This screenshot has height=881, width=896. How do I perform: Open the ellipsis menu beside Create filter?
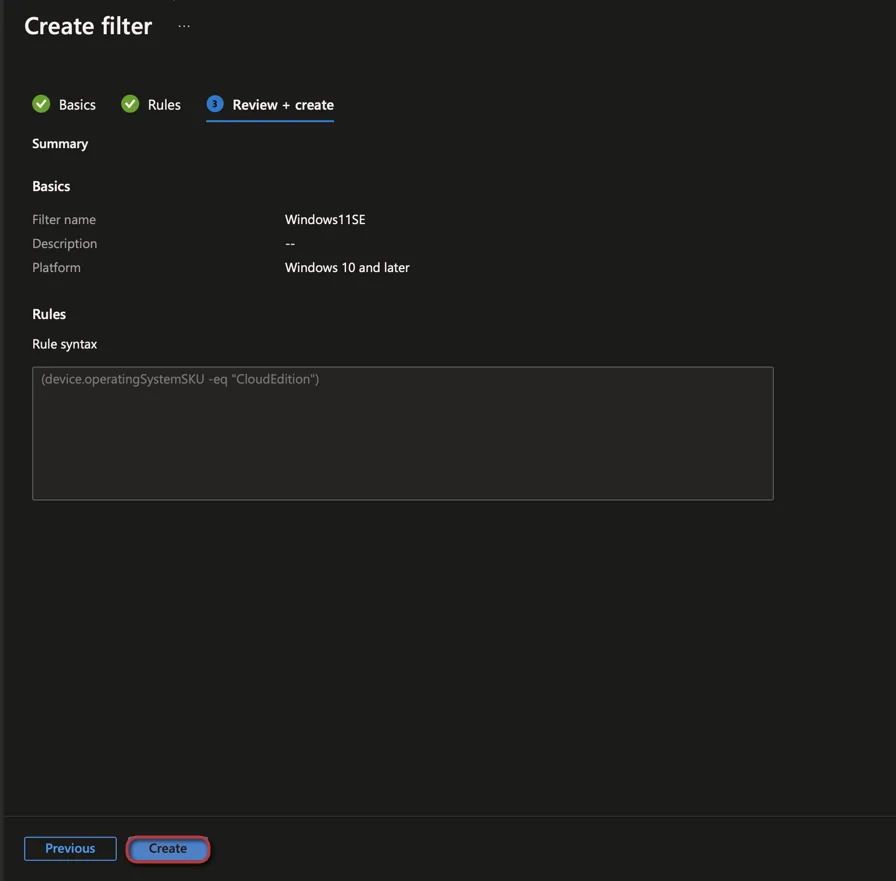pos(184,26)
